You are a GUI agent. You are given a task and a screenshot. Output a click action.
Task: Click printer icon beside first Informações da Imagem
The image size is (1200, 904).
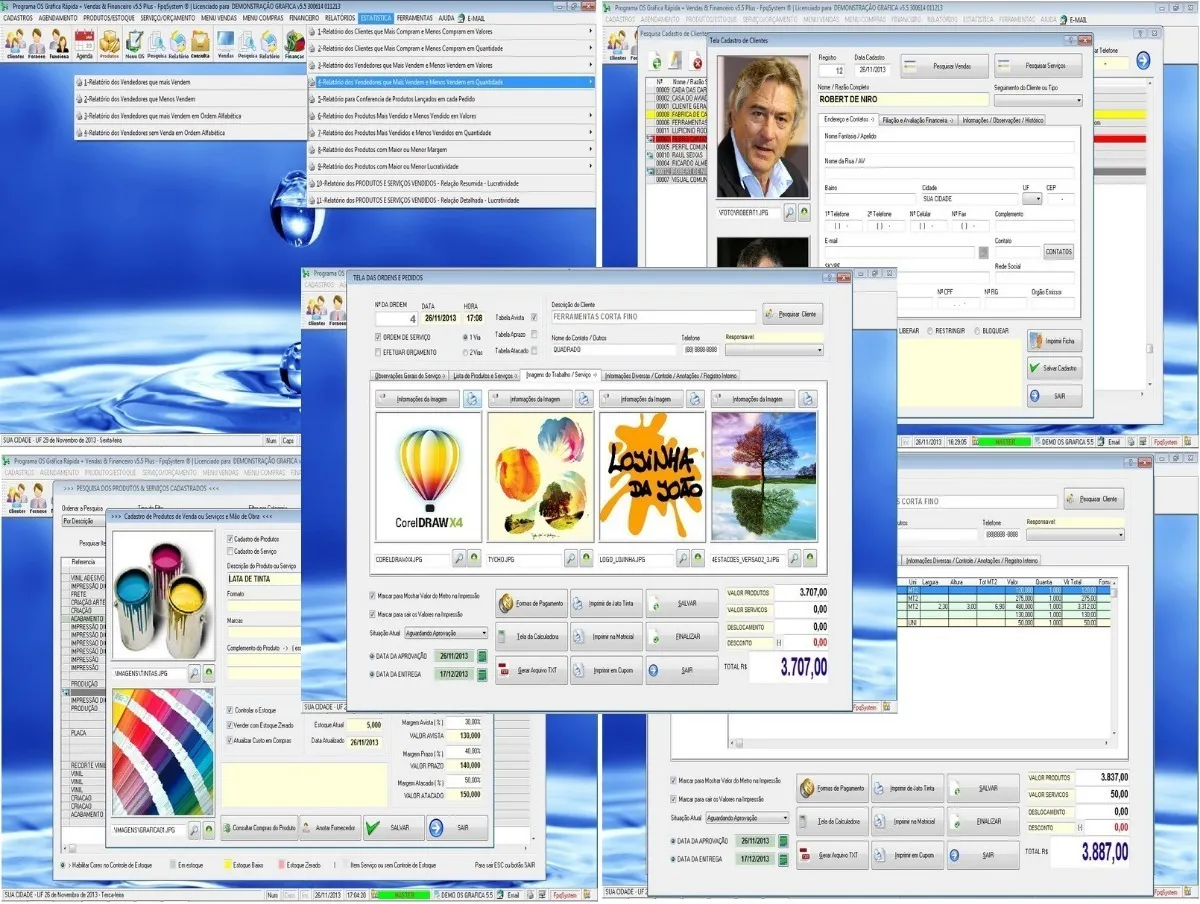coord(471,399)
